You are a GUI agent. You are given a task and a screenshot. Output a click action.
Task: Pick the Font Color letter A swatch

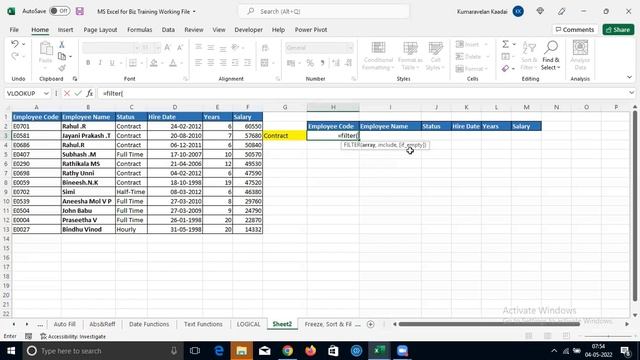(173, 63)
